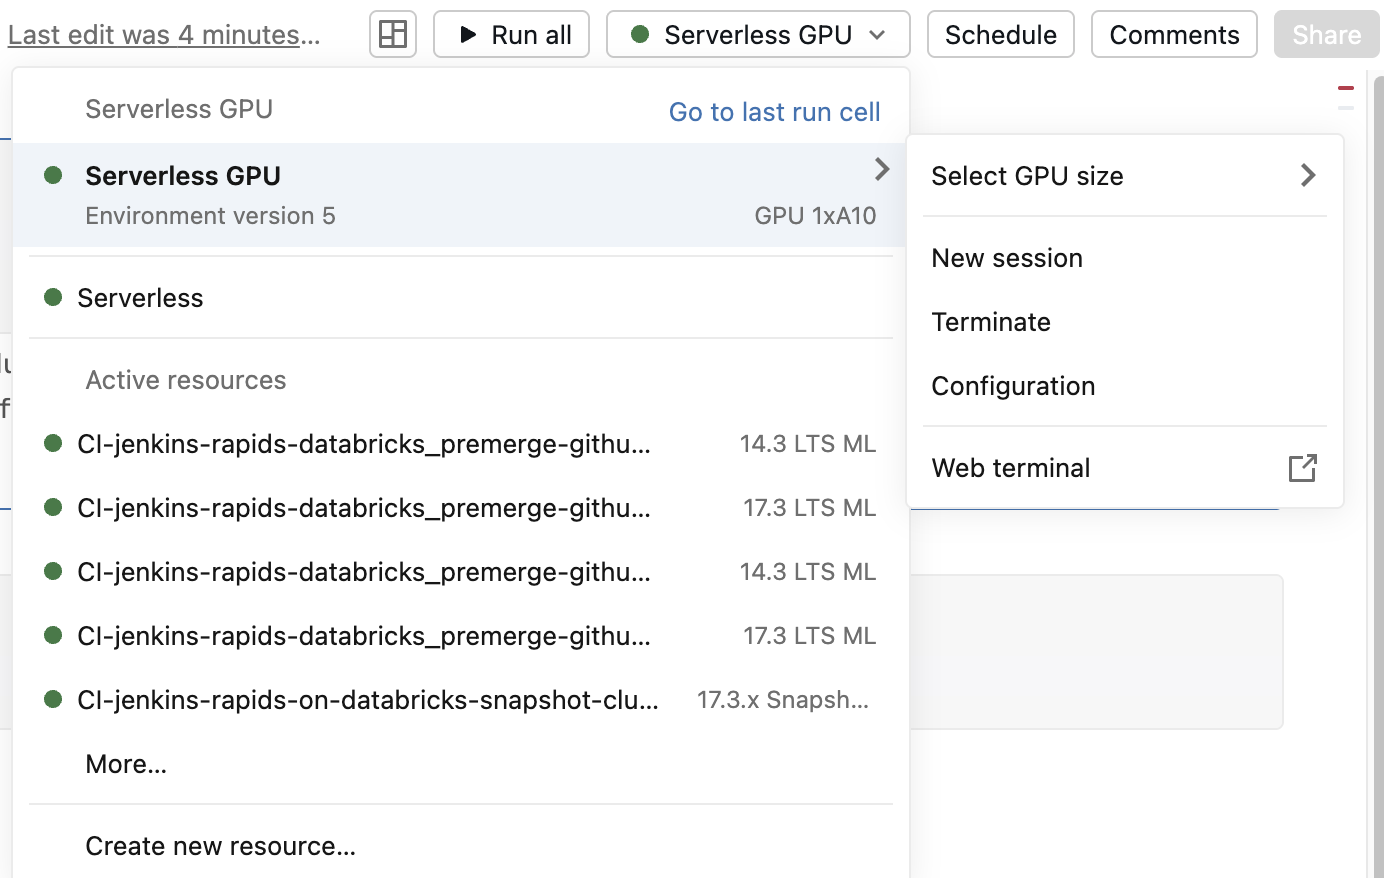Open the Configuration menu entry

click(x=1125, y=386)
